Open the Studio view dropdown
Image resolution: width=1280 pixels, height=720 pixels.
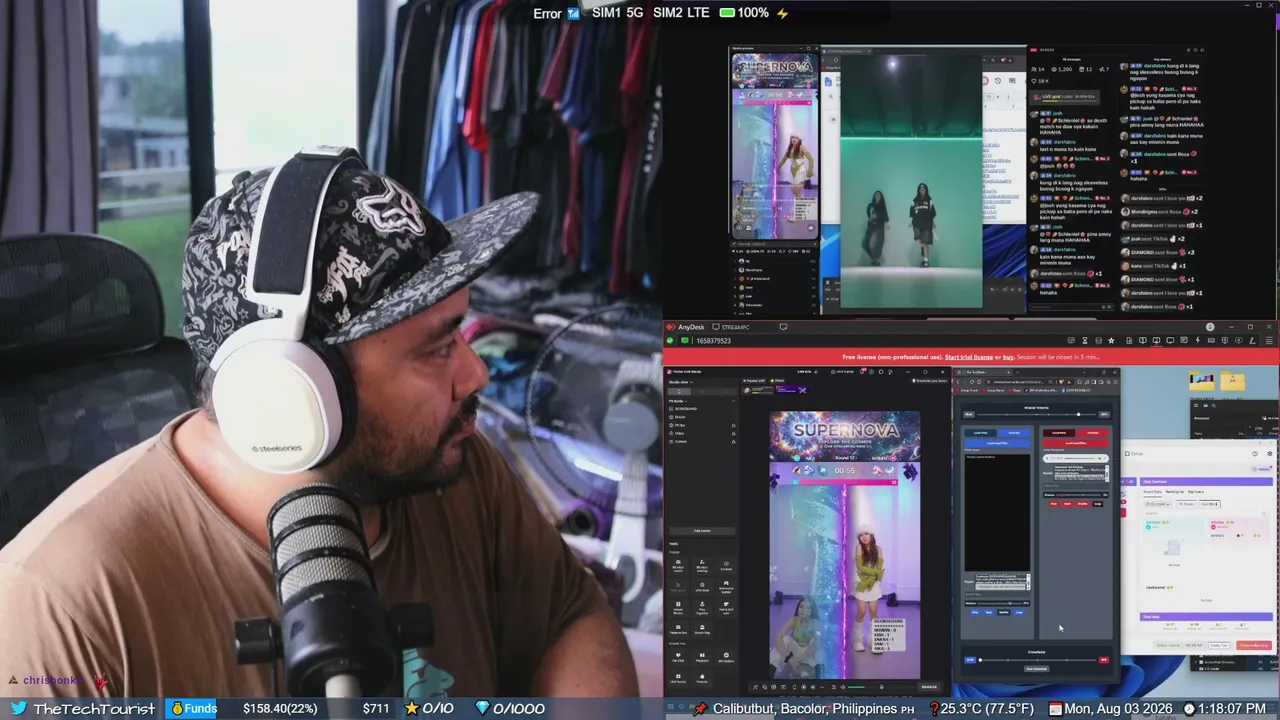681,382
